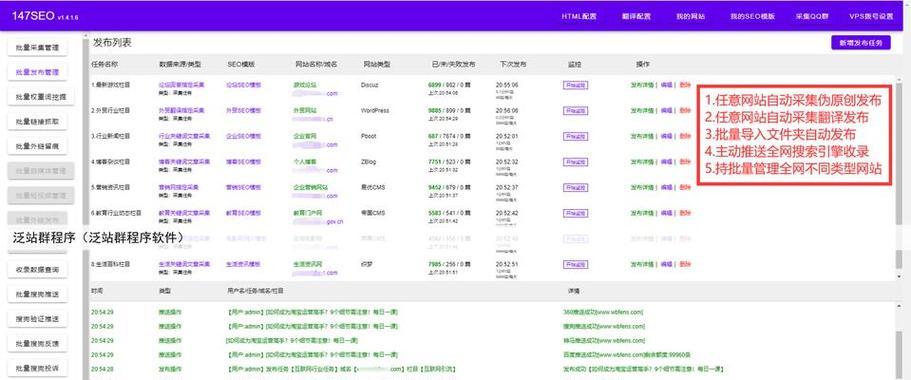Click 编辑 for the WordPress task row
This screenshot has width=911, height=380.
pyautogui.click(x=666, y=110)
